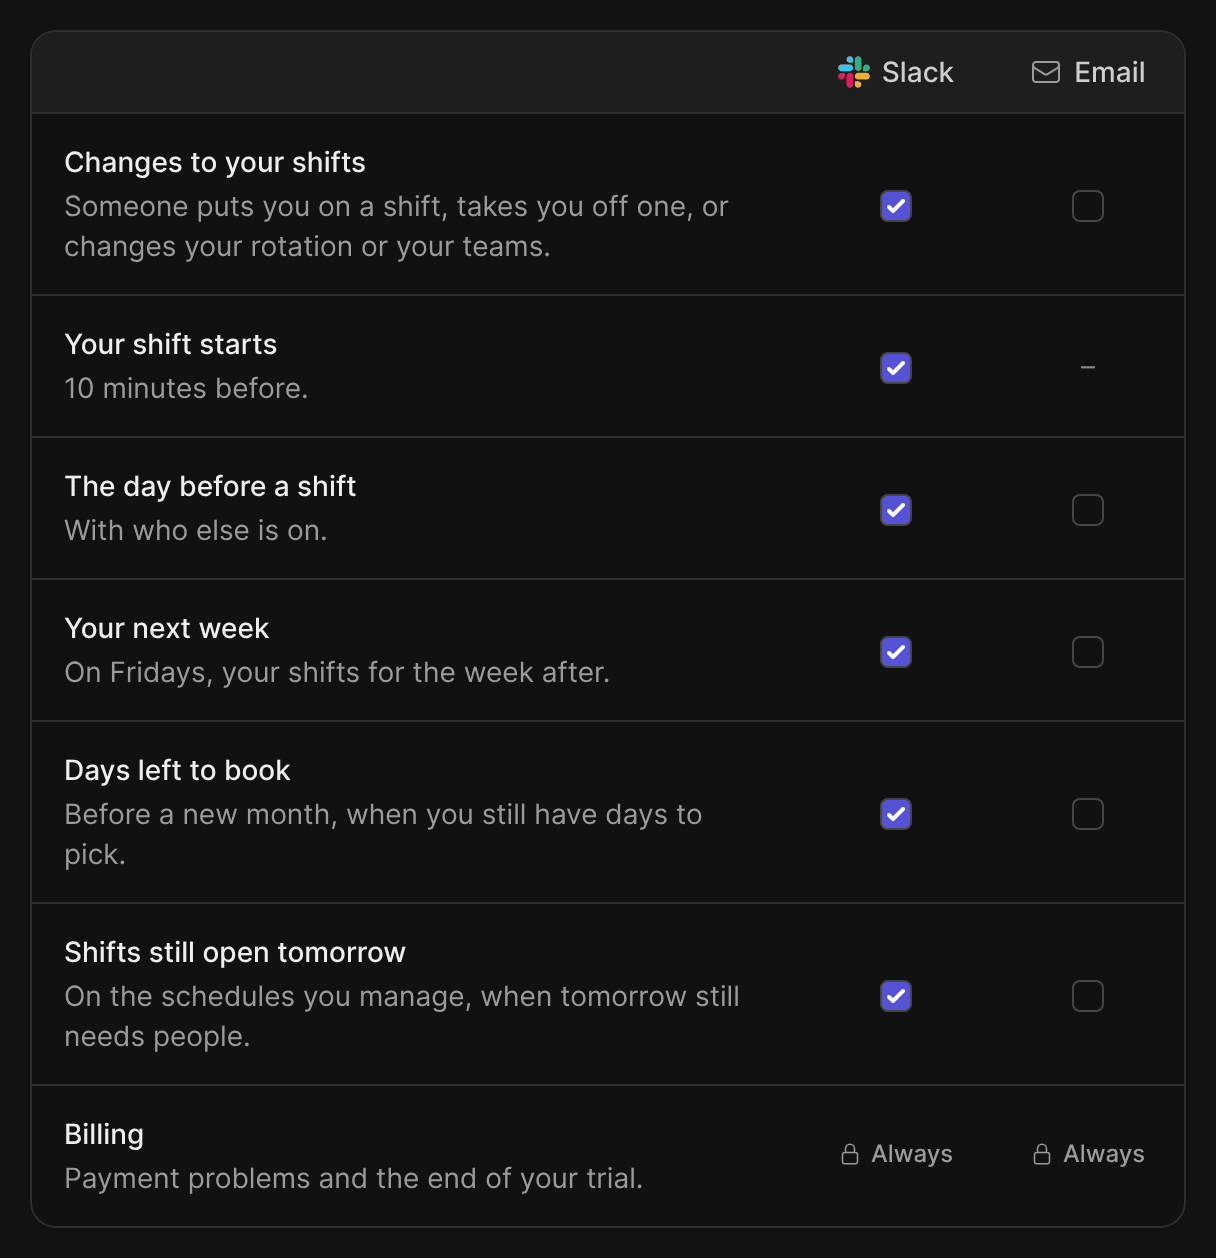This screenshot has height=1258, width=1216.
Task: Uncheck Slack for Days left to book
Action: [x=896, y=814]
